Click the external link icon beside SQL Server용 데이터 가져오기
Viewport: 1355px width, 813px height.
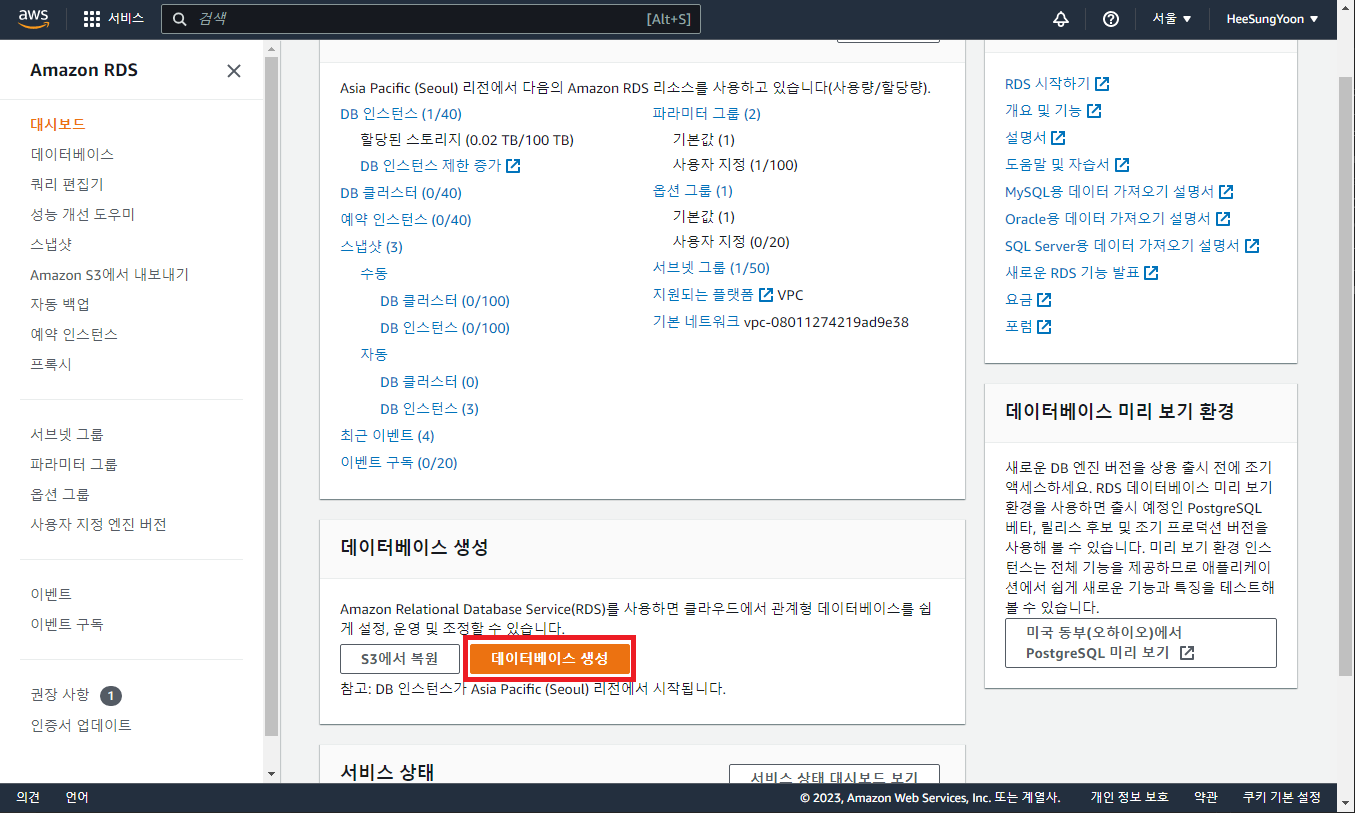[1252, 246]
